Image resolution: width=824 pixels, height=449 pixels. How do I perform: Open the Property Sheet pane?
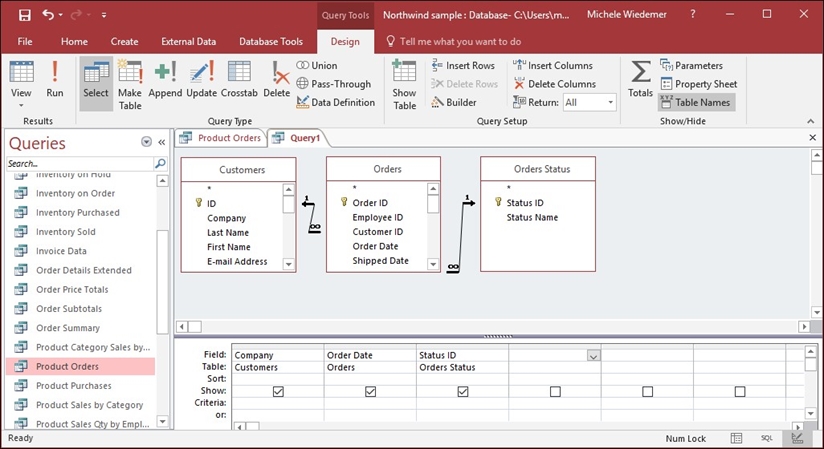click(699, 84)
